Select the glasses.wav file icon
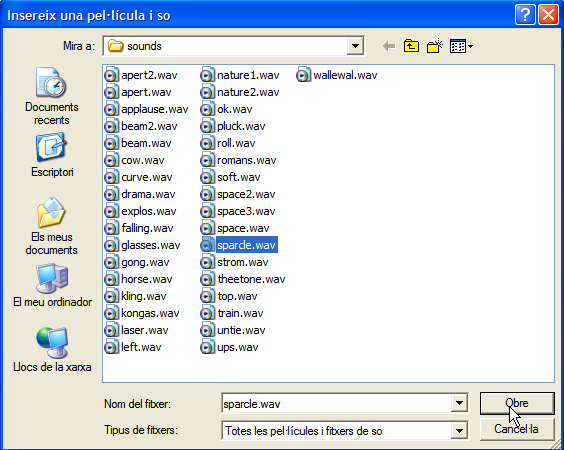 point(111,245)
